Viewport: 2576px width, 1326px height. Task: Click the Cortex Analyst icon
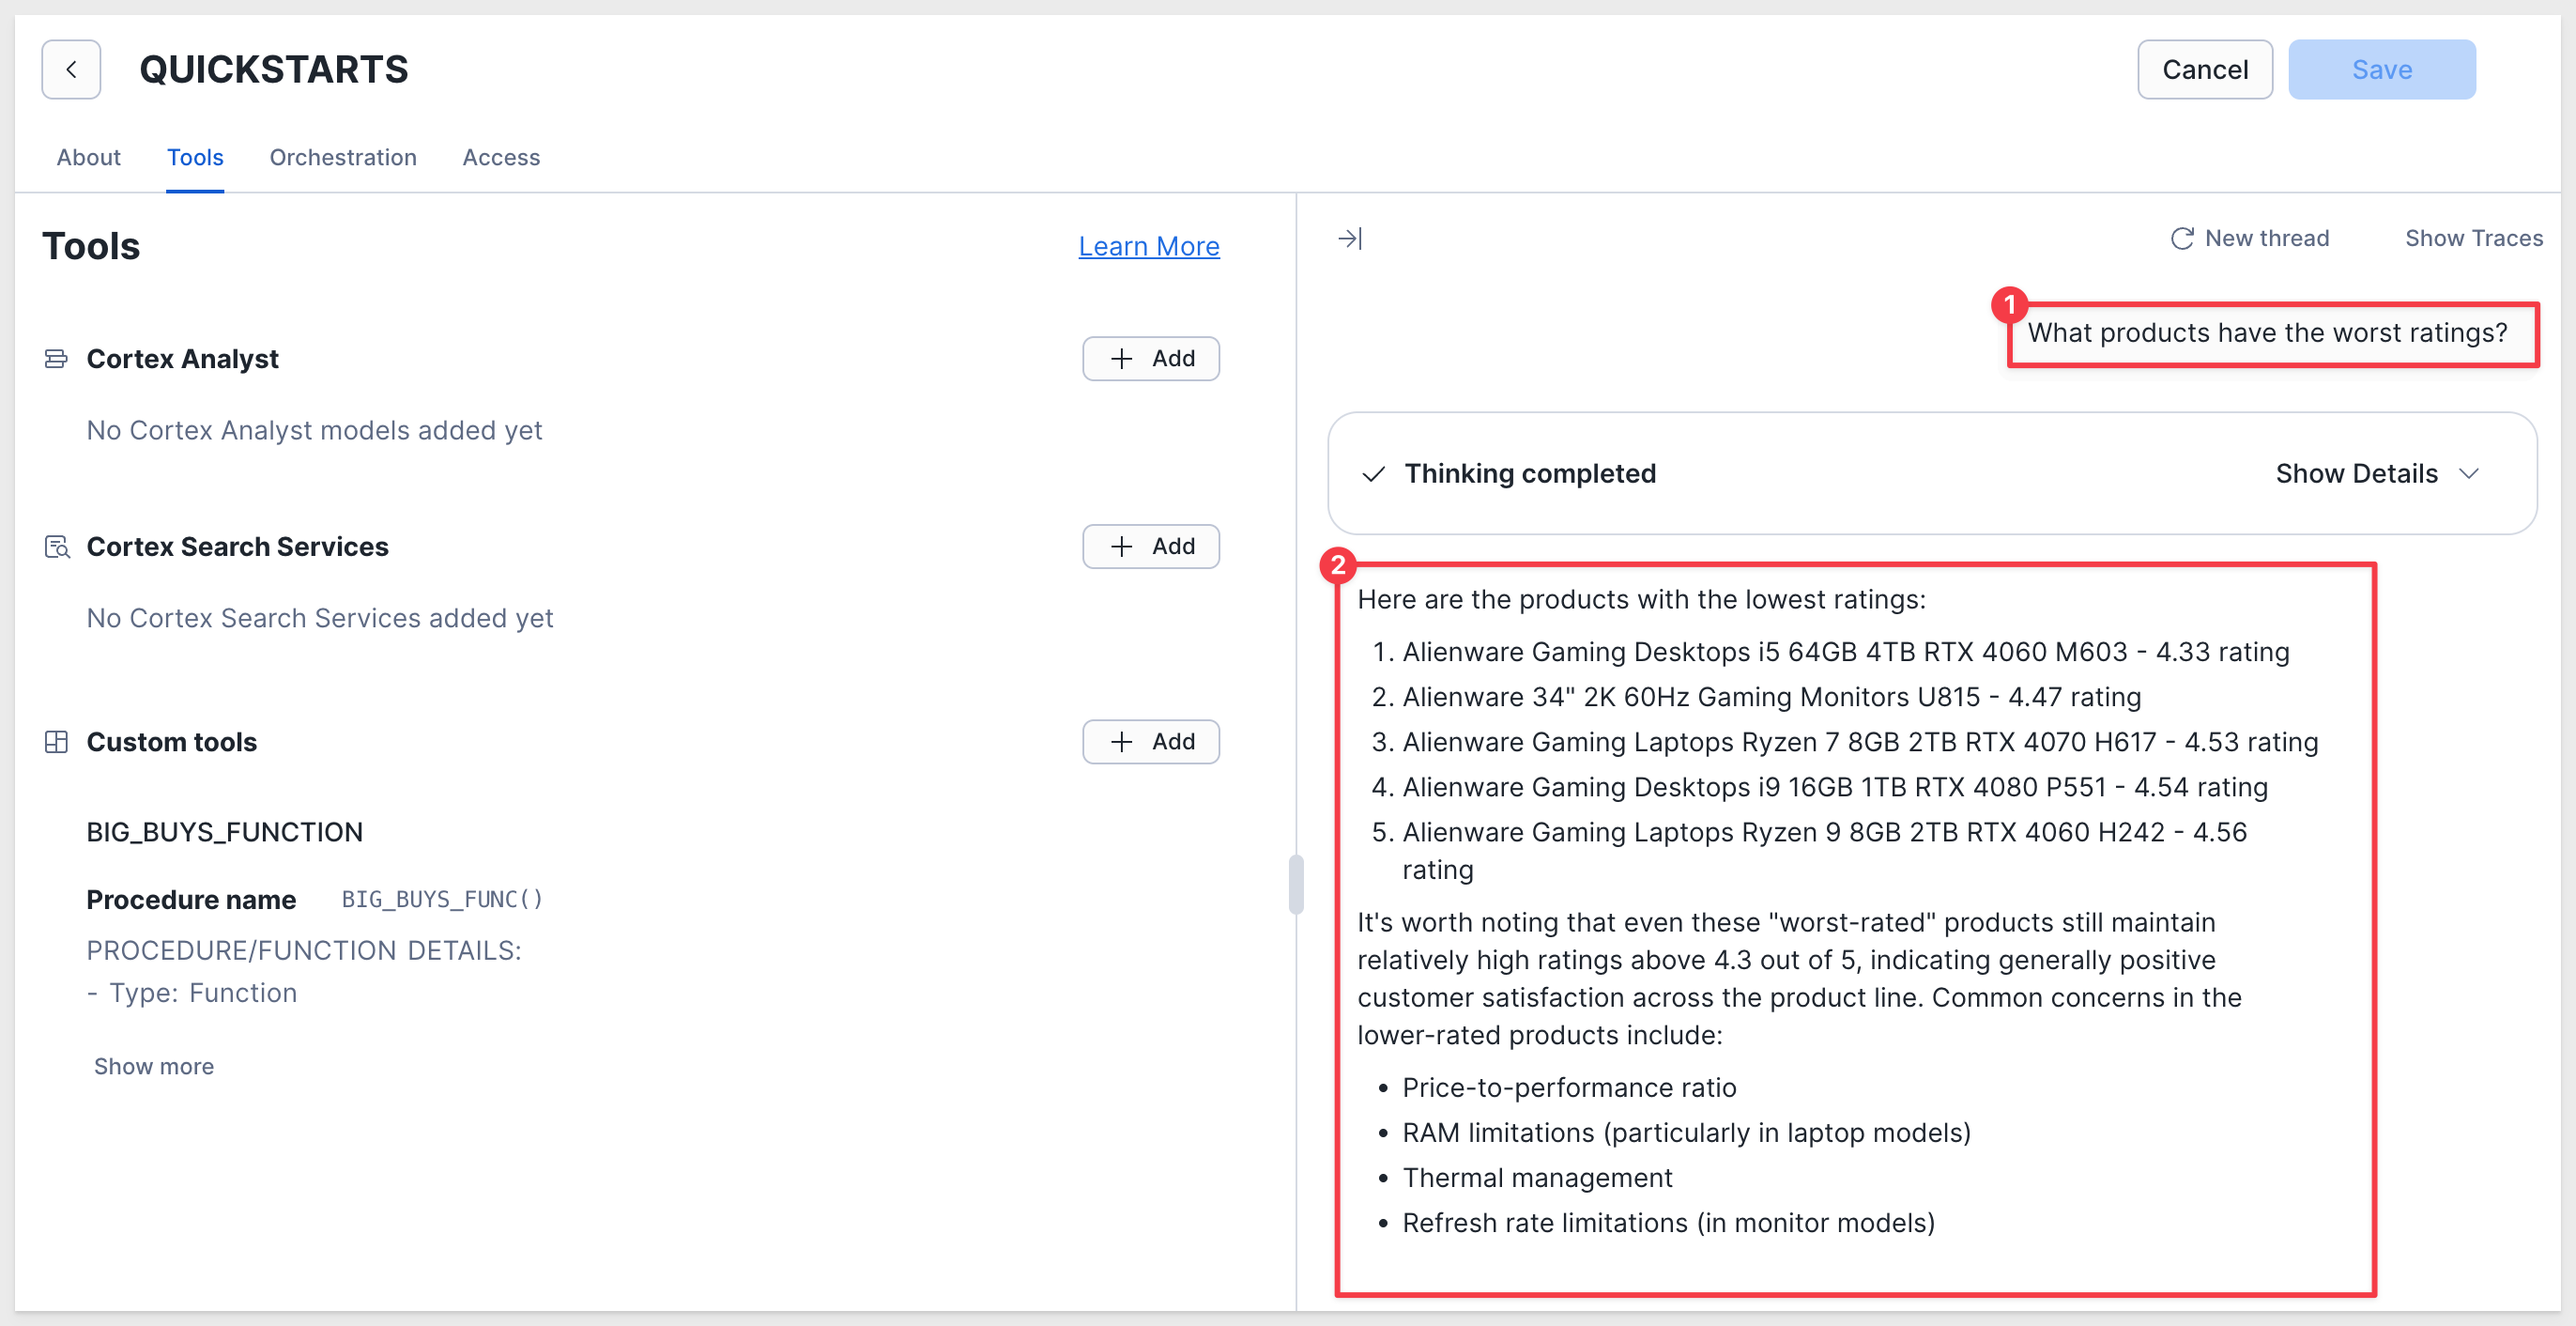click(x=56, y=358)
